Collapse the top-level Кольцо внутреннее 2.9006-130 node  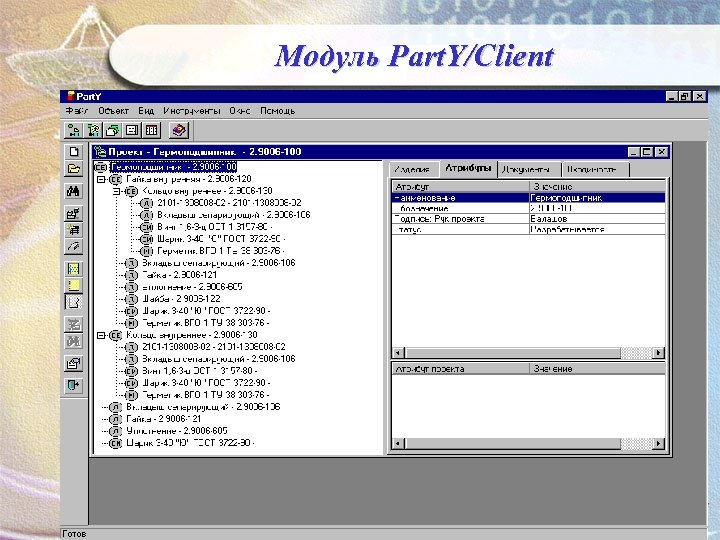click(101, 336)
